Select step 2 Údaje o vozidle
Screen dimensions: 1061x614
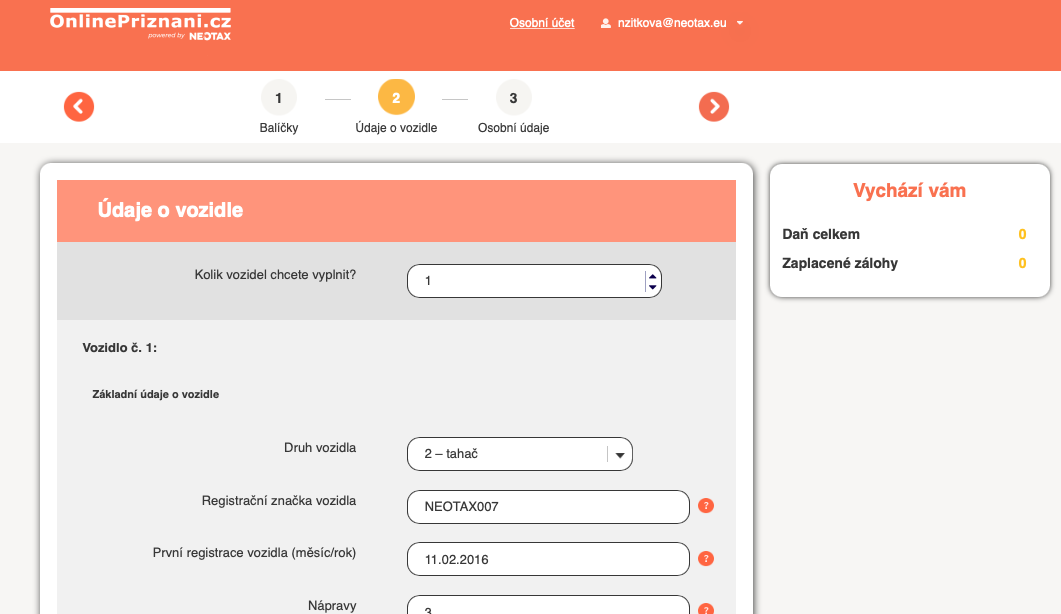point(396,98)
